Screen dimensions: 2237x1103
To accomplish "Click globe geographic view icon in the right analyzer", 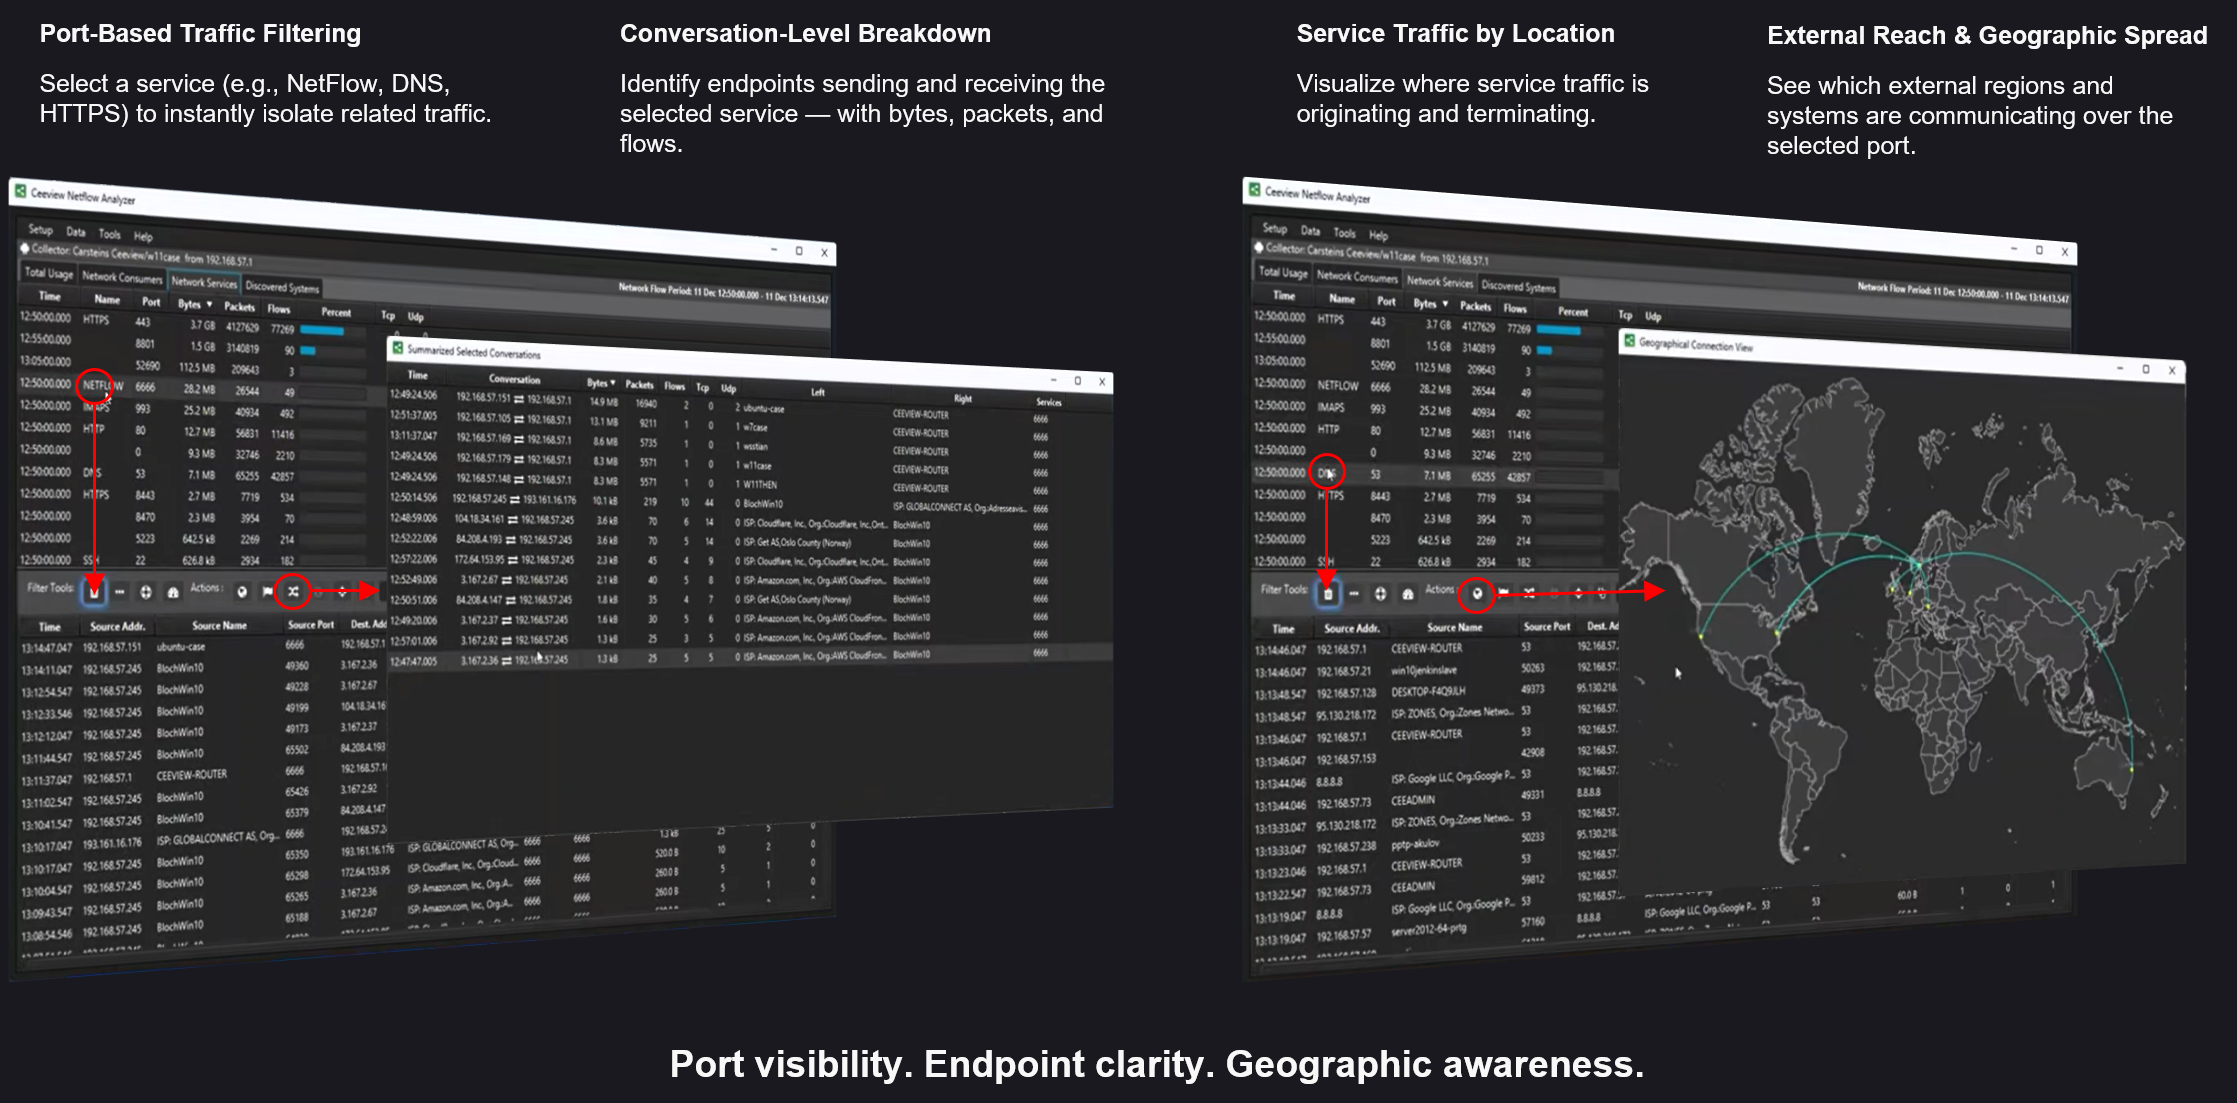I will pyautogui.click(x=1476, y=594).
